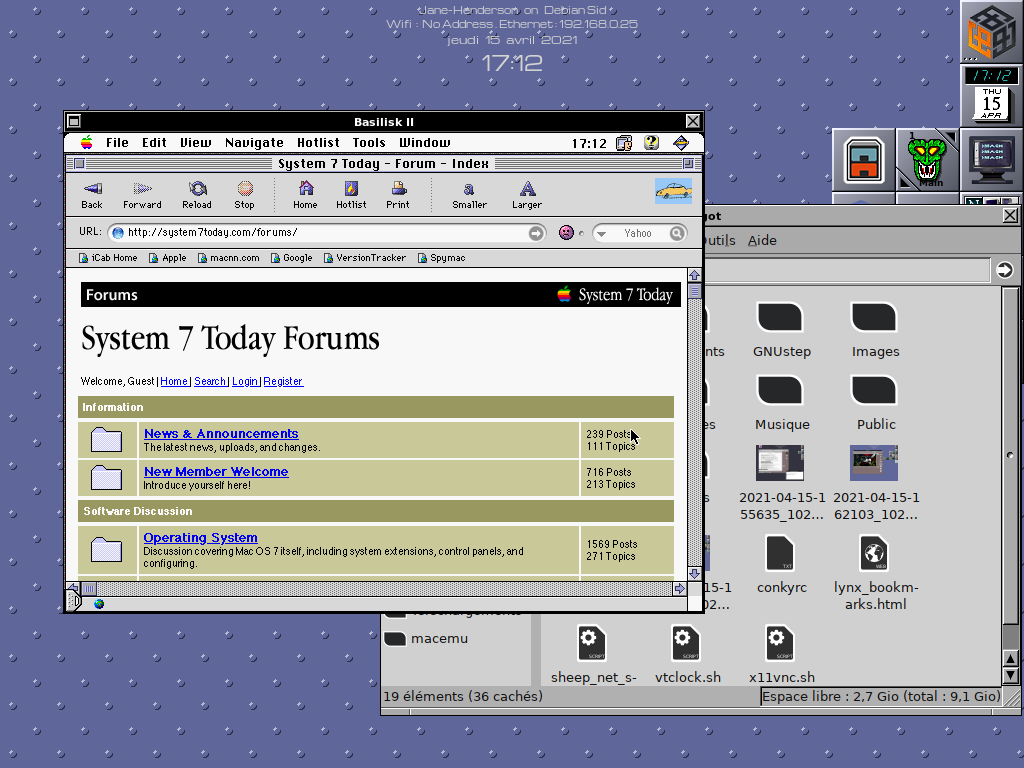This screenshot has width=1024, height=768.
Task: Select the x11vnc.sh script icon
Action: point(780,643)
